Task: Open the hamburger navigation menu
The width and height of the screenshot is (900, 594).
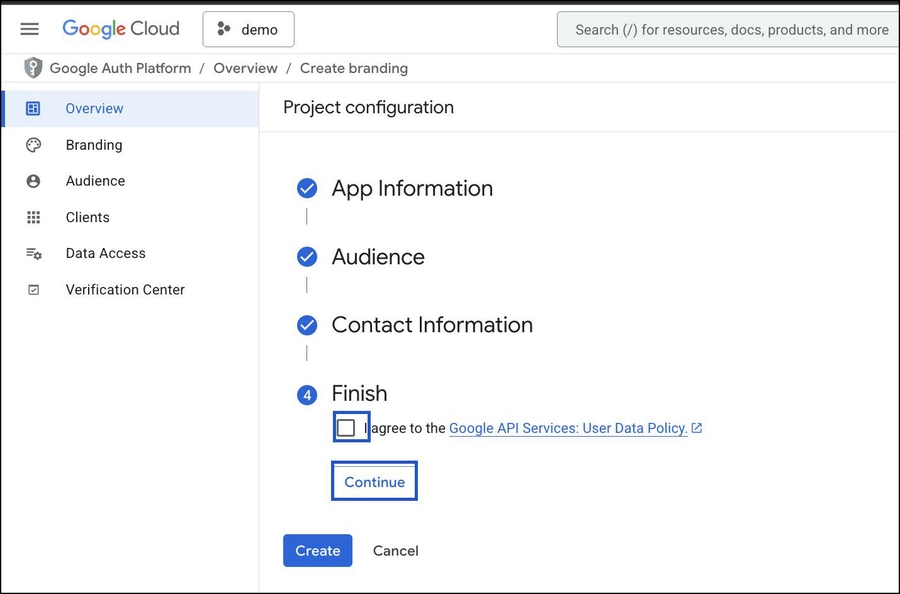Action: (29, 29)
